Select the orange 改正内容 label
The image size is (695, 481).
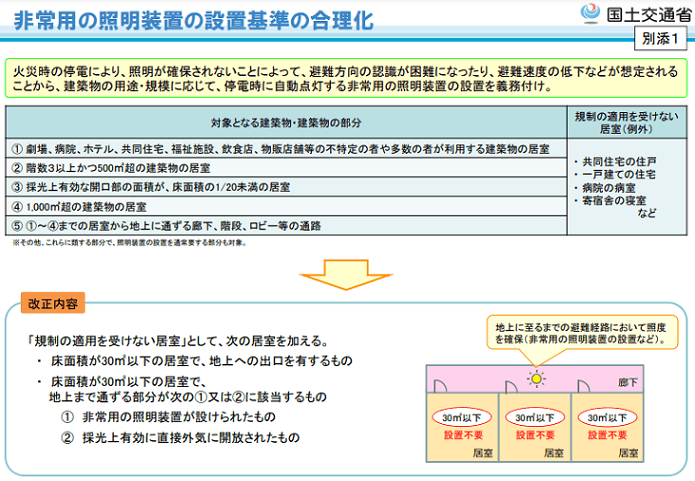56,301
